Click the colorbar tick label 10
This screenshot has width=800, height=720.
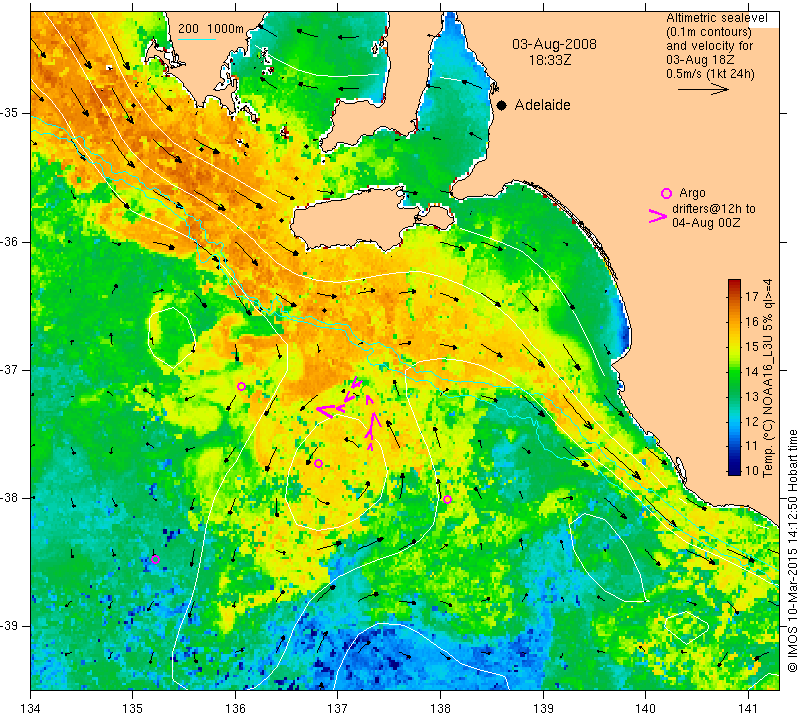752,470
